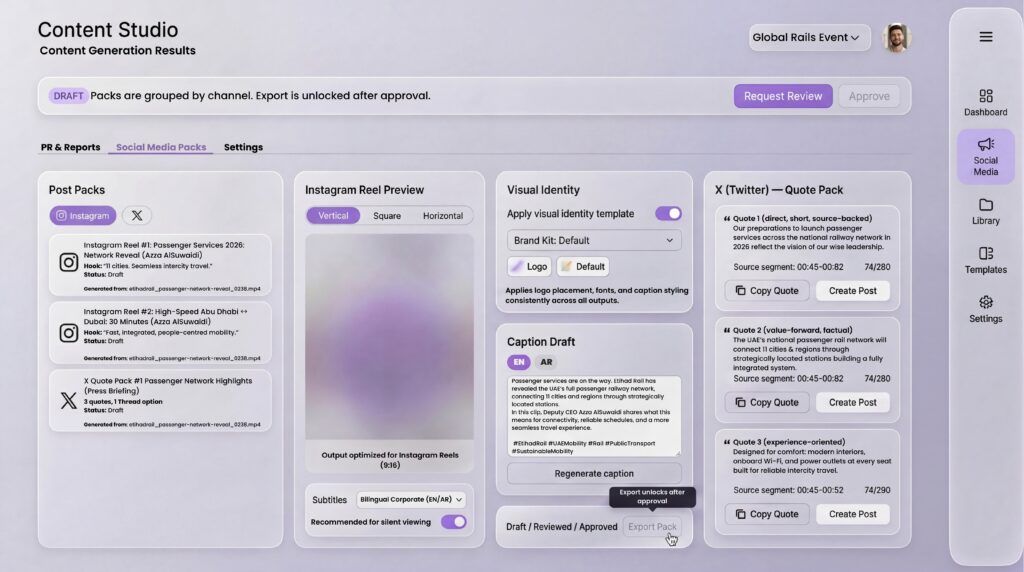Viewport: 1024px width, 572px height.
Task: Switch to the PR & Reports tab
Action: pos(70,147)
